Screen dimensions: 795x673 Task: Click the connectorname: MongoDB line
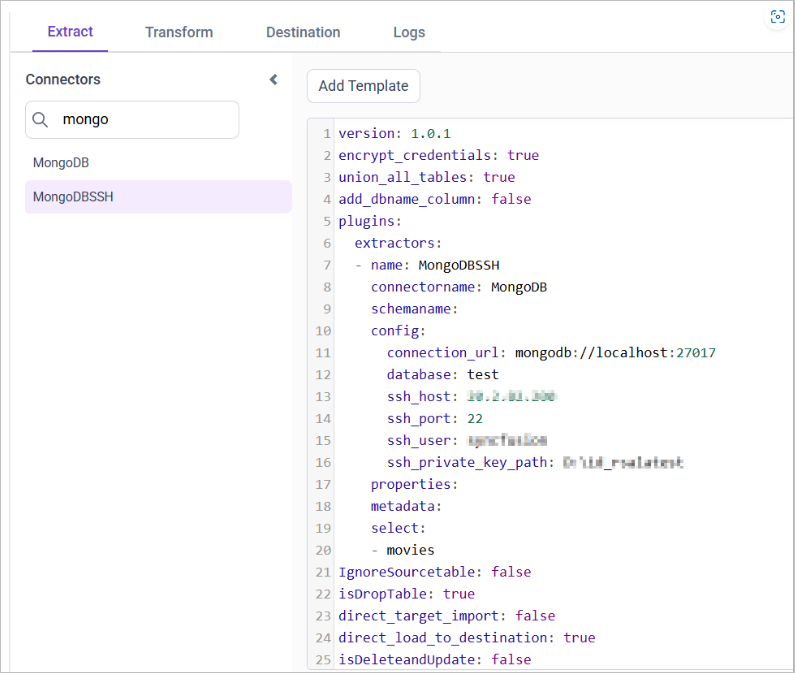click(x=459, y=287)
